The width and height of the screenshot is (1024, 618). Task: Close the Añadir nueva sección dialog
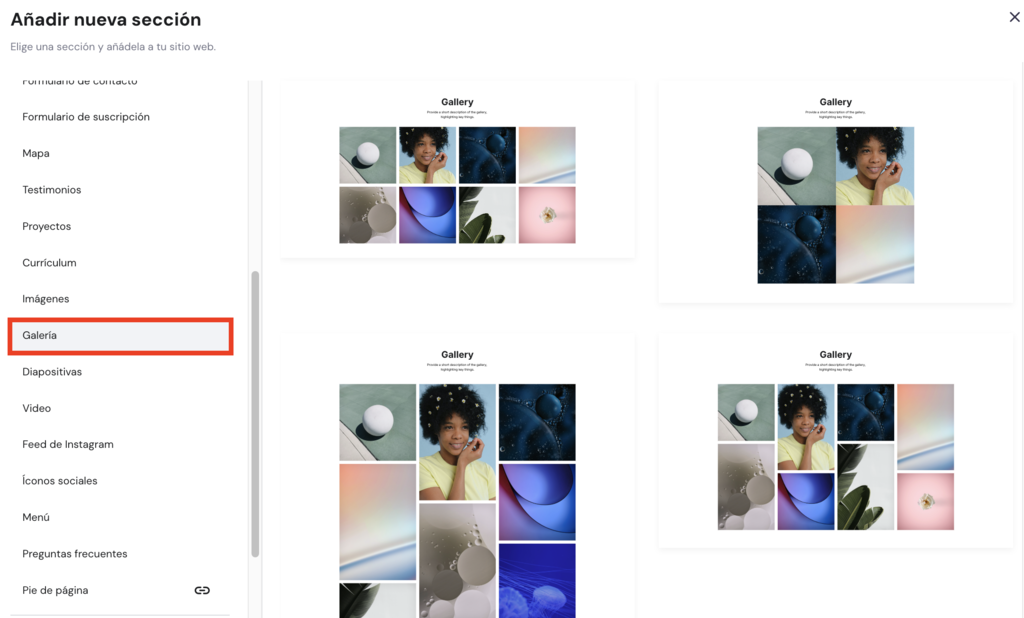(x=1014, y=17)
